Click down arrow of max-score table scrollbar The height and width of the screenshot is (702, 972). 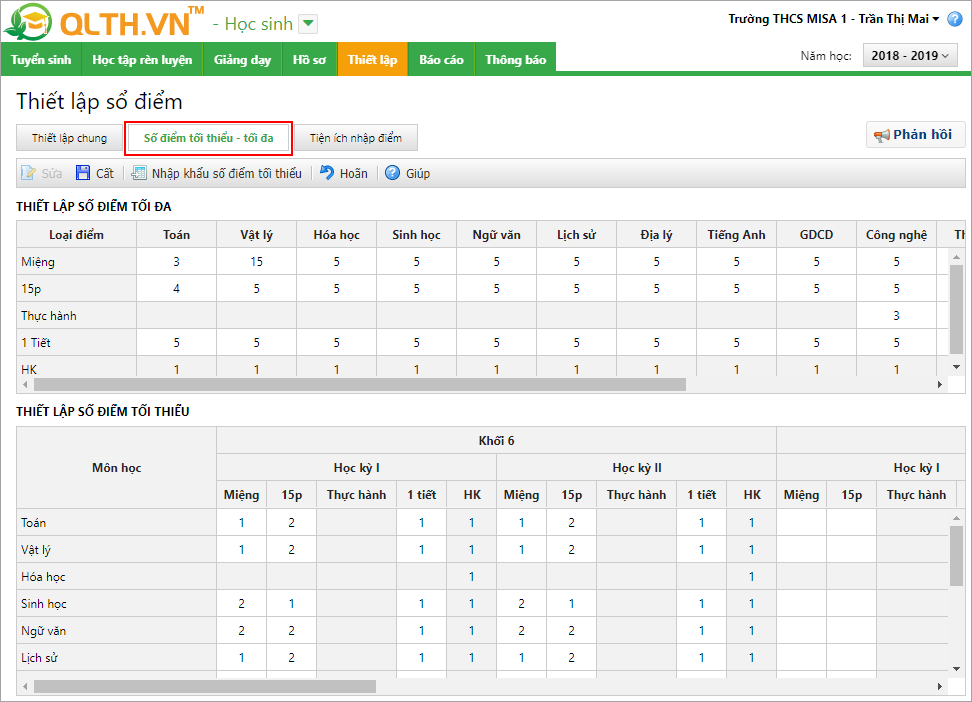click(957, 367)
